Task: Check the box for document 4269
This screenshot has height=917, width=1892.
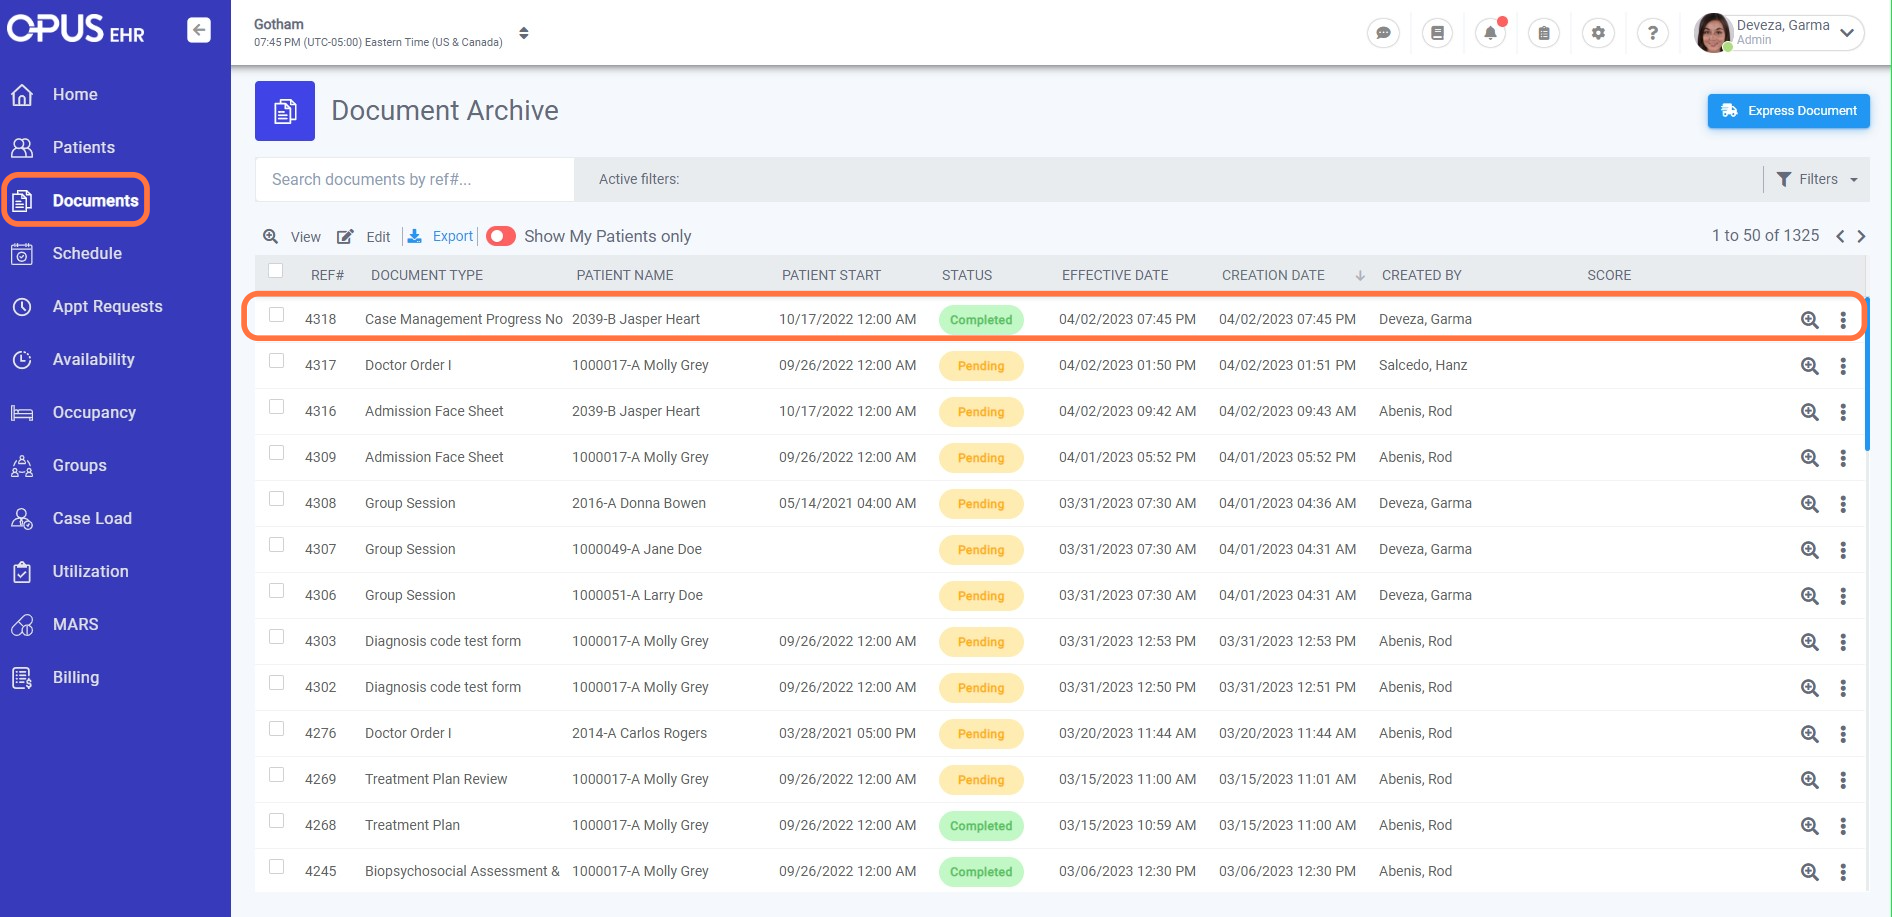Action: coord(277,775)
